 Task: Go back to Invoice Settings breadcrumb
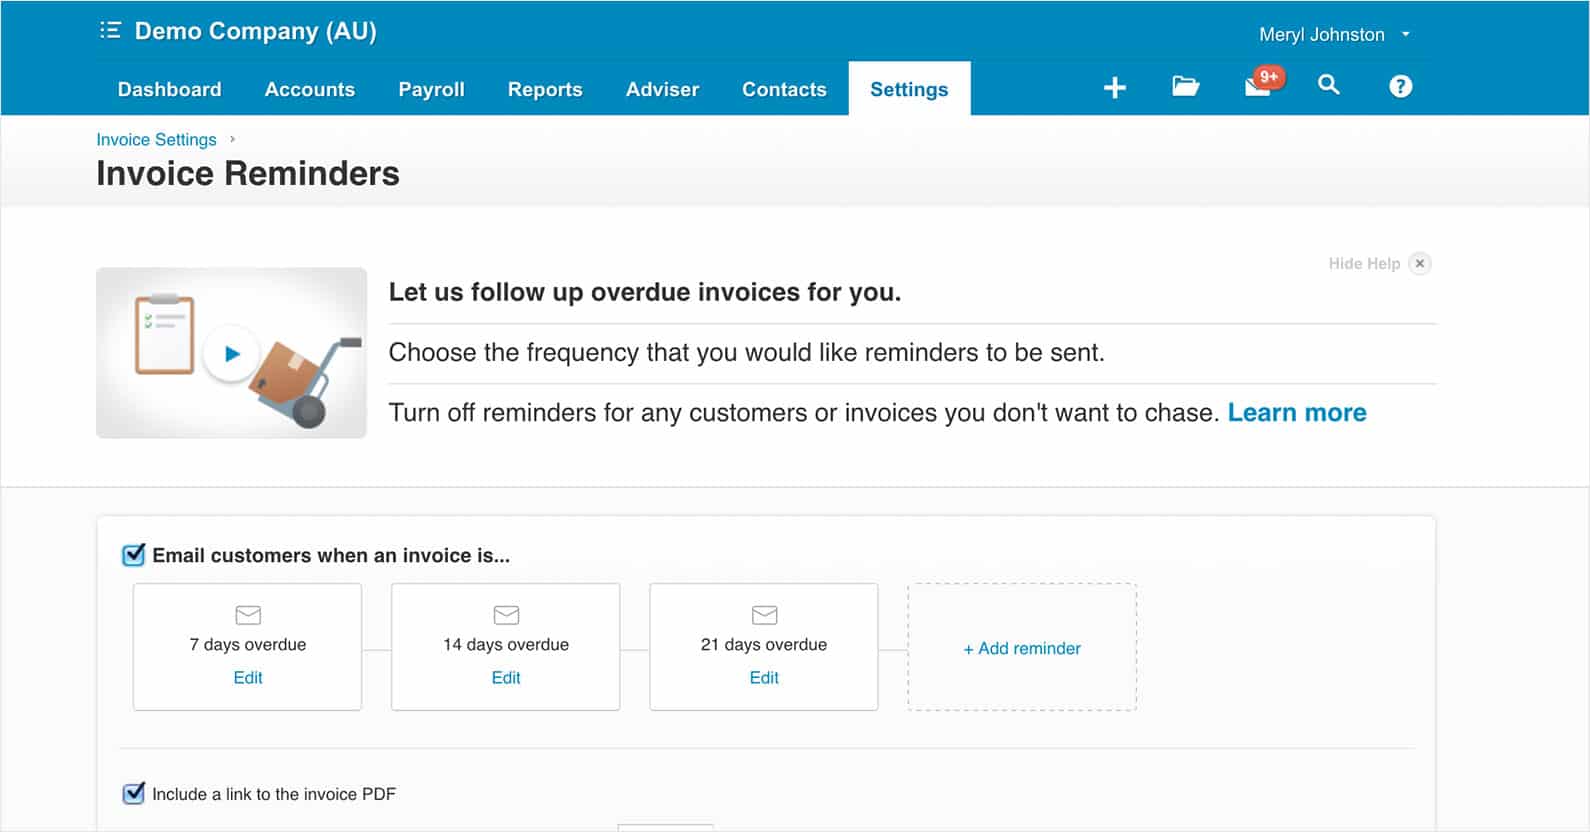point(156,140)
